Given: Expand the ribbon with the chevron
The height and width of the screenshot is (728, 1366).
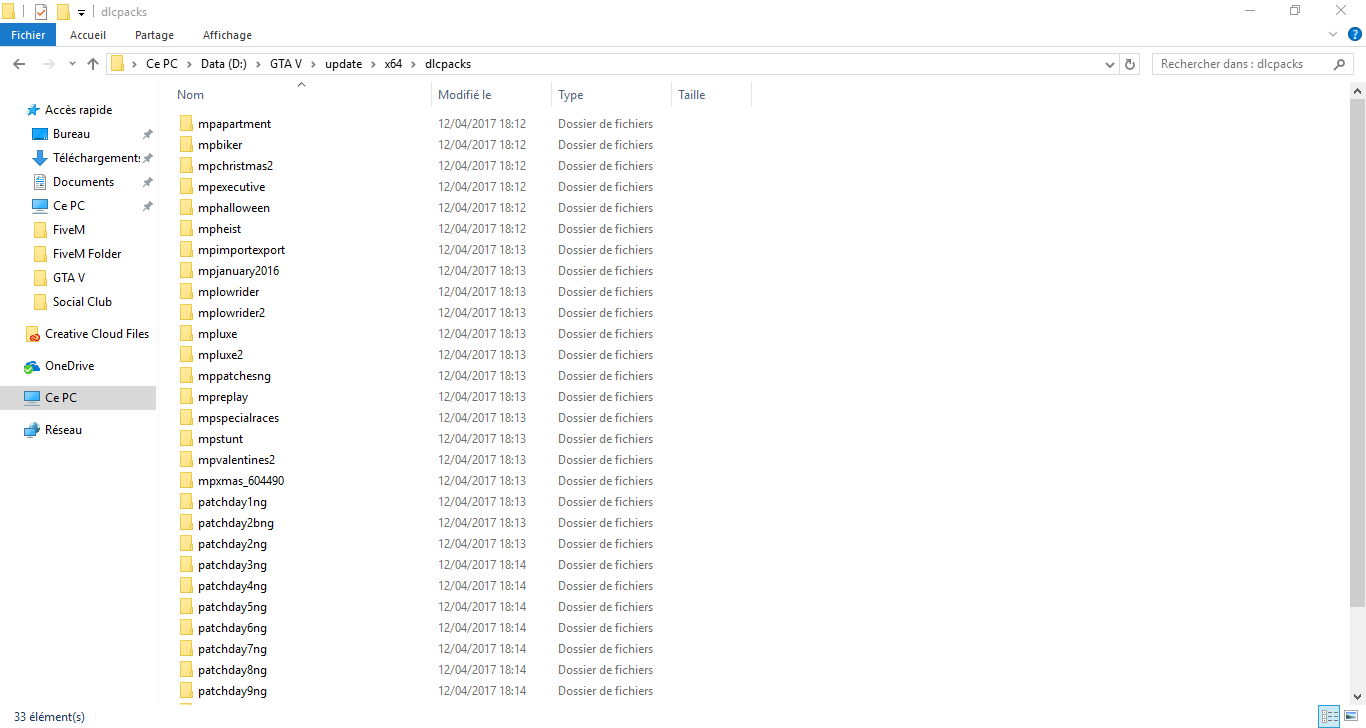Looking at the screenshot, I should 1332,35.
